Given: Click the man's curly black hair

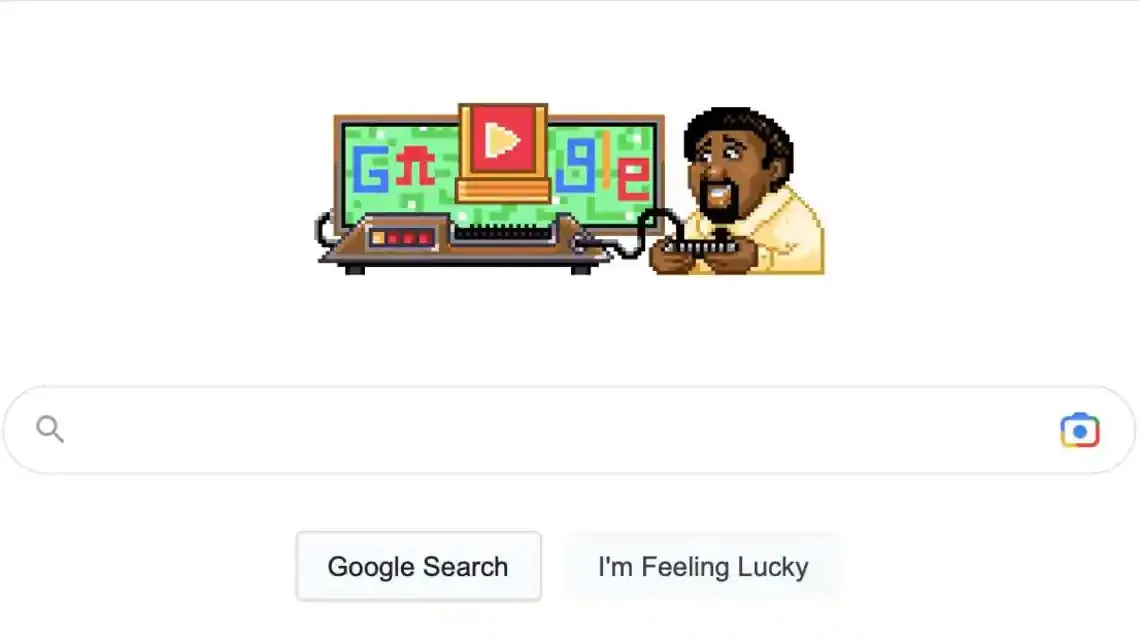Looking at the screenshot, I should pyautogui.click(x=739, y=129).
